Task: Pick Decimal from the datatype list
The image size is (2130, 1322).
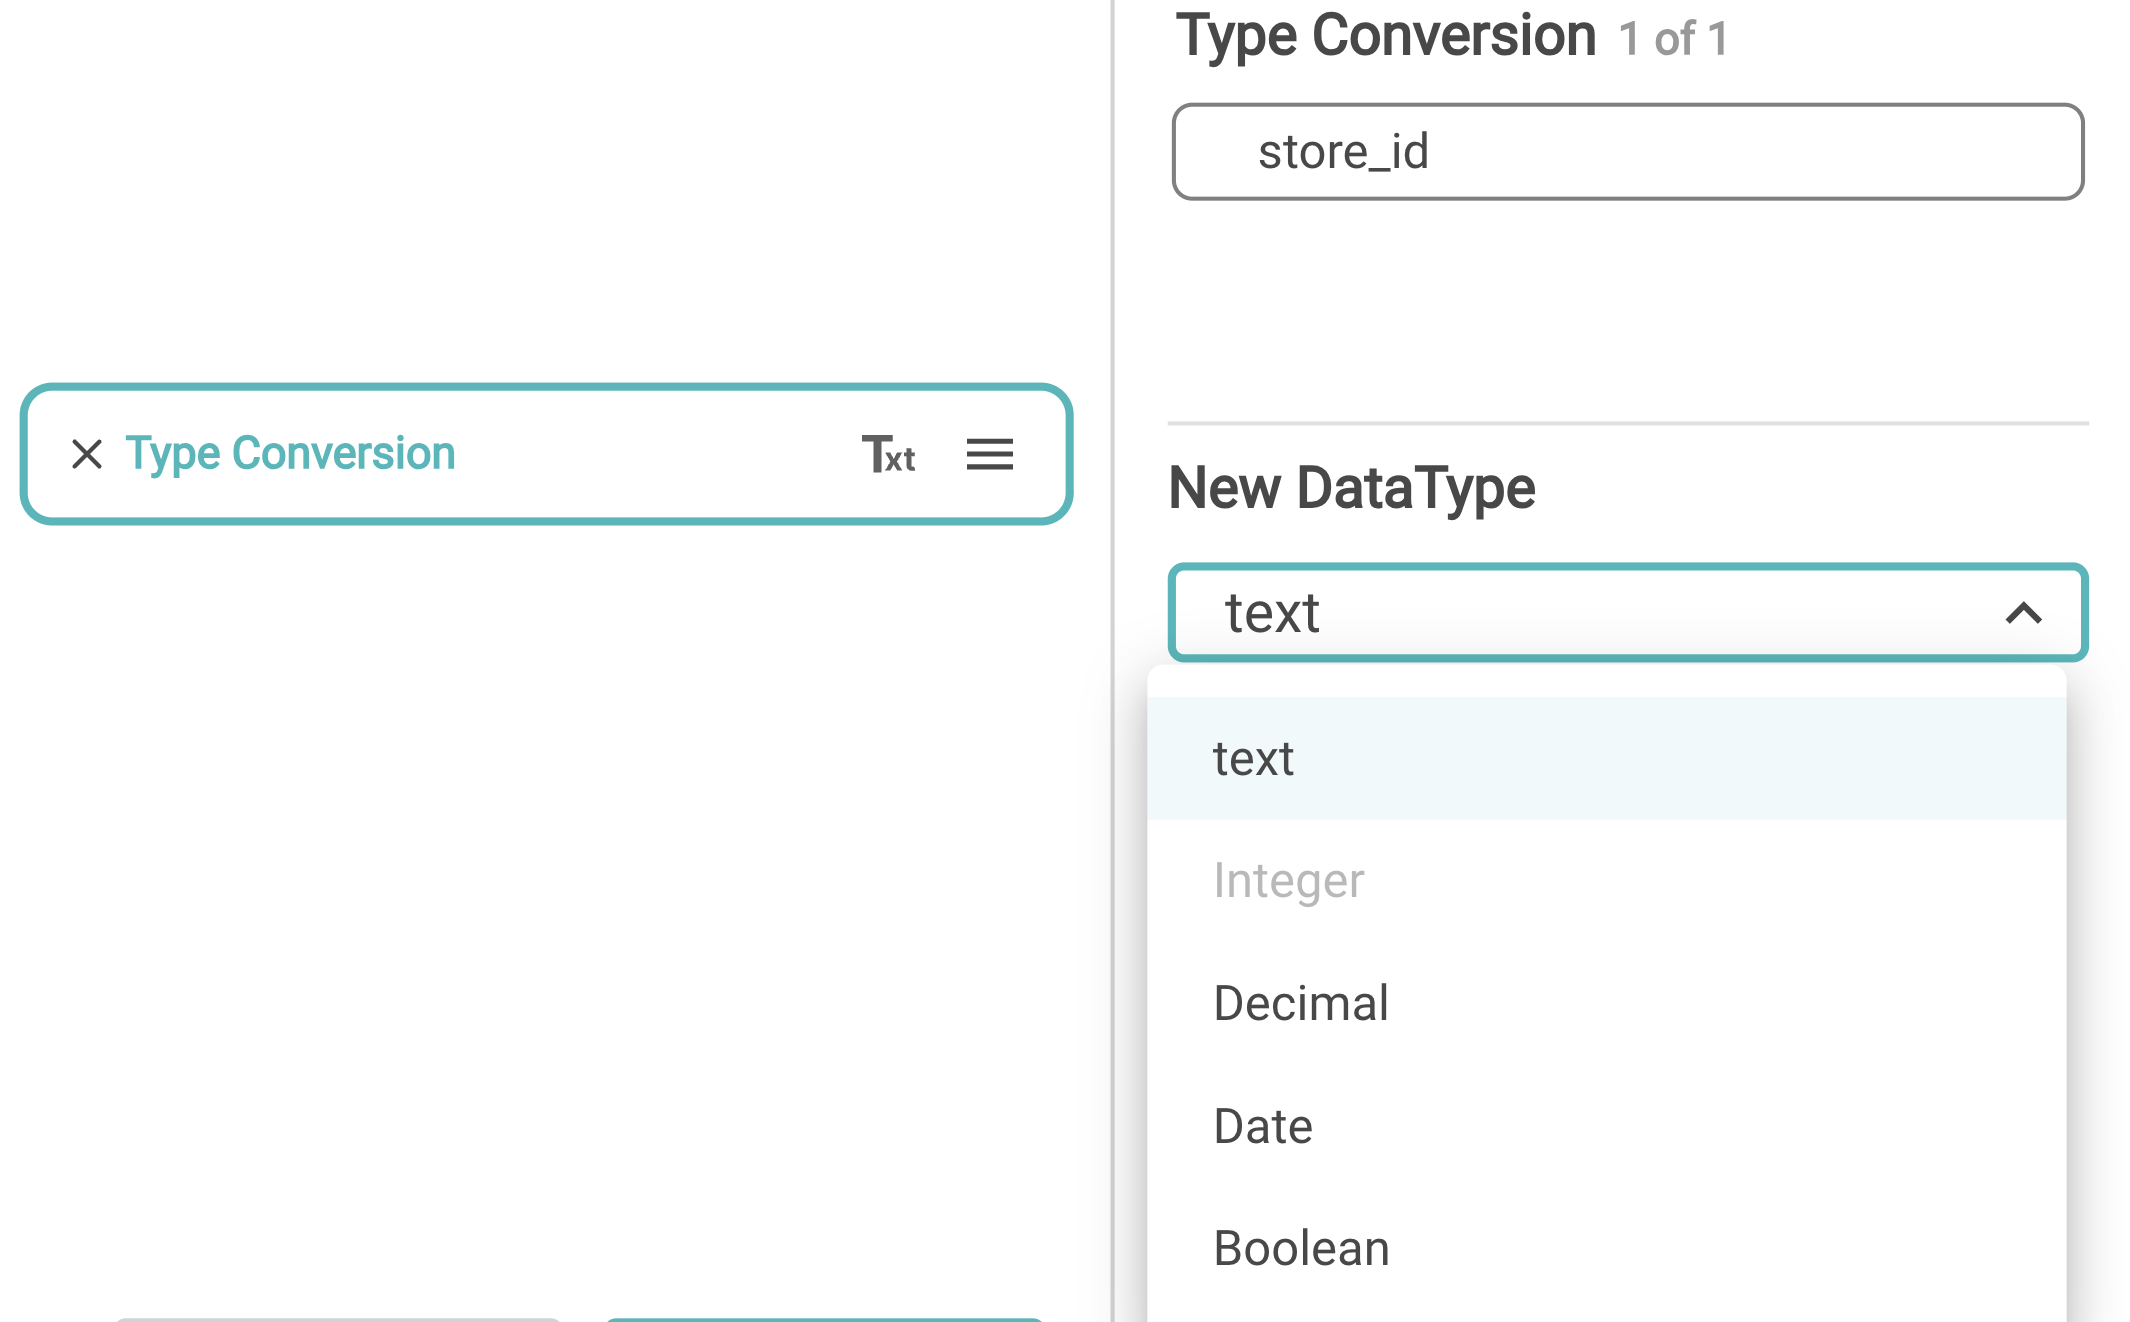Action: click(x=1300, y=1003)
